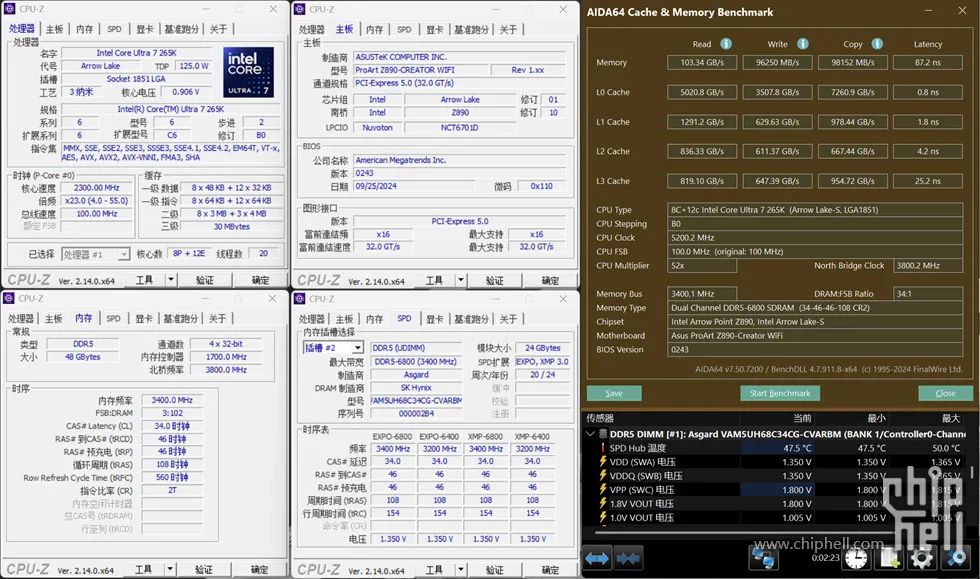Image resolution: width=980 pixels, height=579 pixels.
Task: Click 确定 in CPU-Z mainboard window
Action: tap(550, 280)
